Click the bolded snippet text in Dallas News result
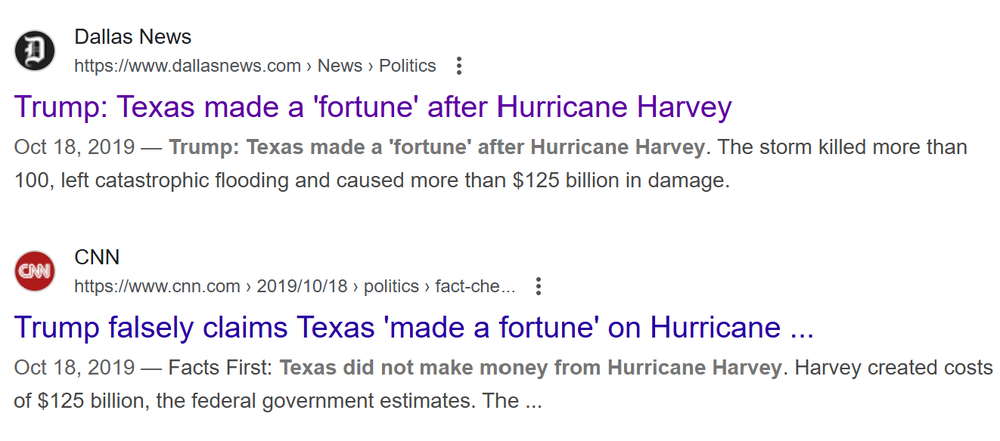The width and height of the screenshot is (1000, 441). coord(436,148)
